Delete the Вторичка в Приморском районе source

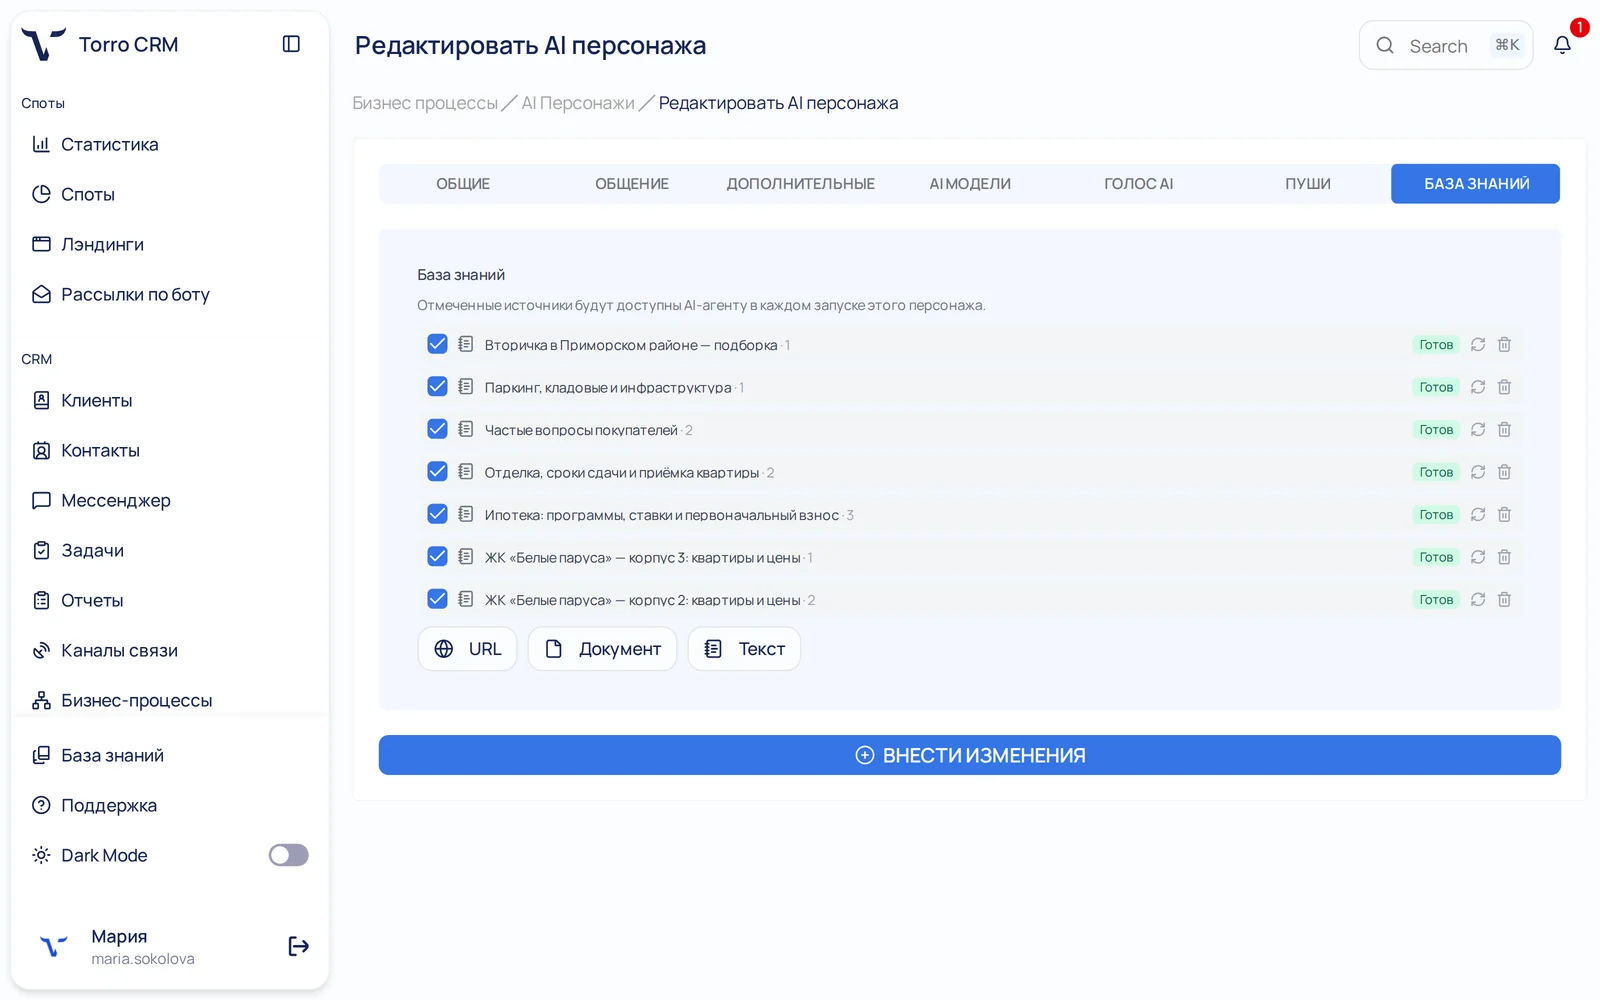point(1504,345)
